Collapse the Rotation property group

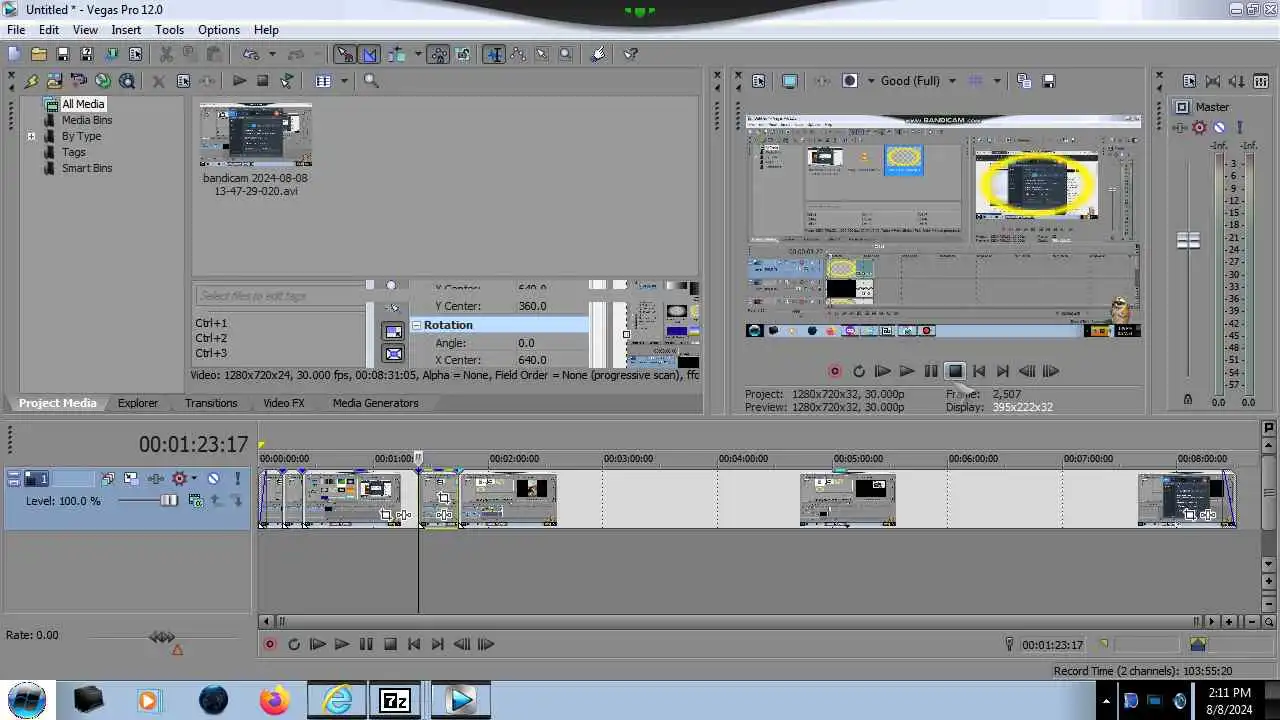(x=417, y=325)
